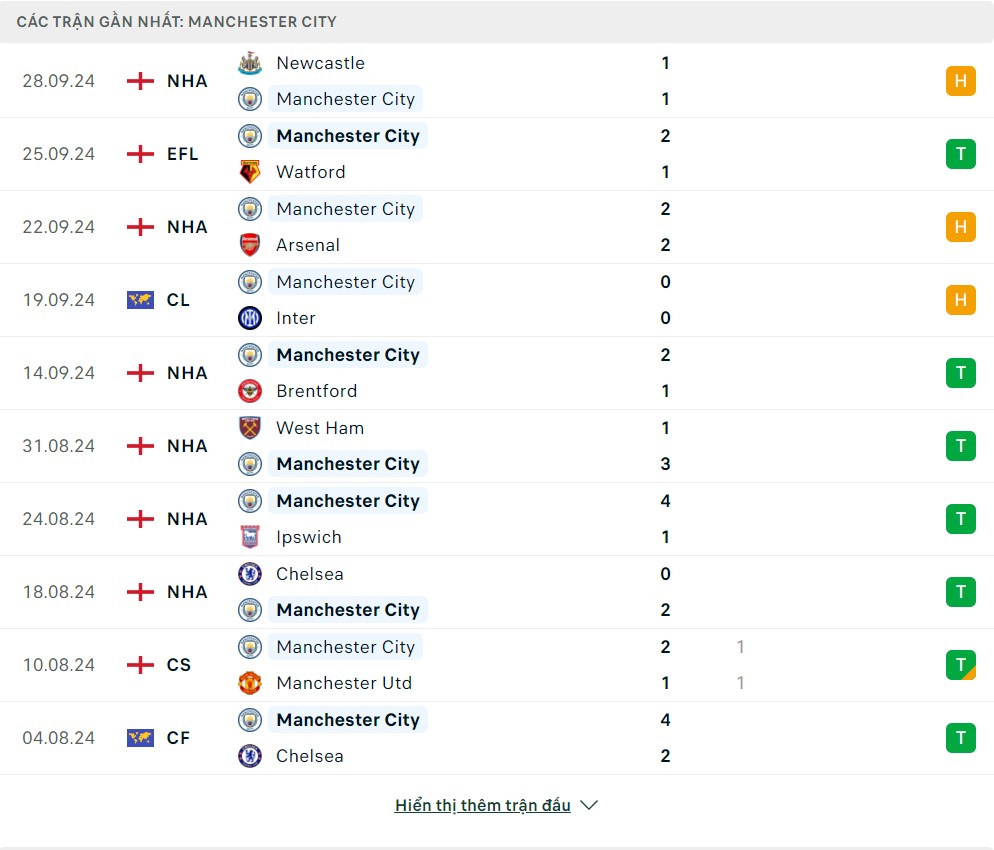Expand the chevron next to Hiển thị thêm trận đấu
Screen dimensions: 994x850
click(589, 805)
